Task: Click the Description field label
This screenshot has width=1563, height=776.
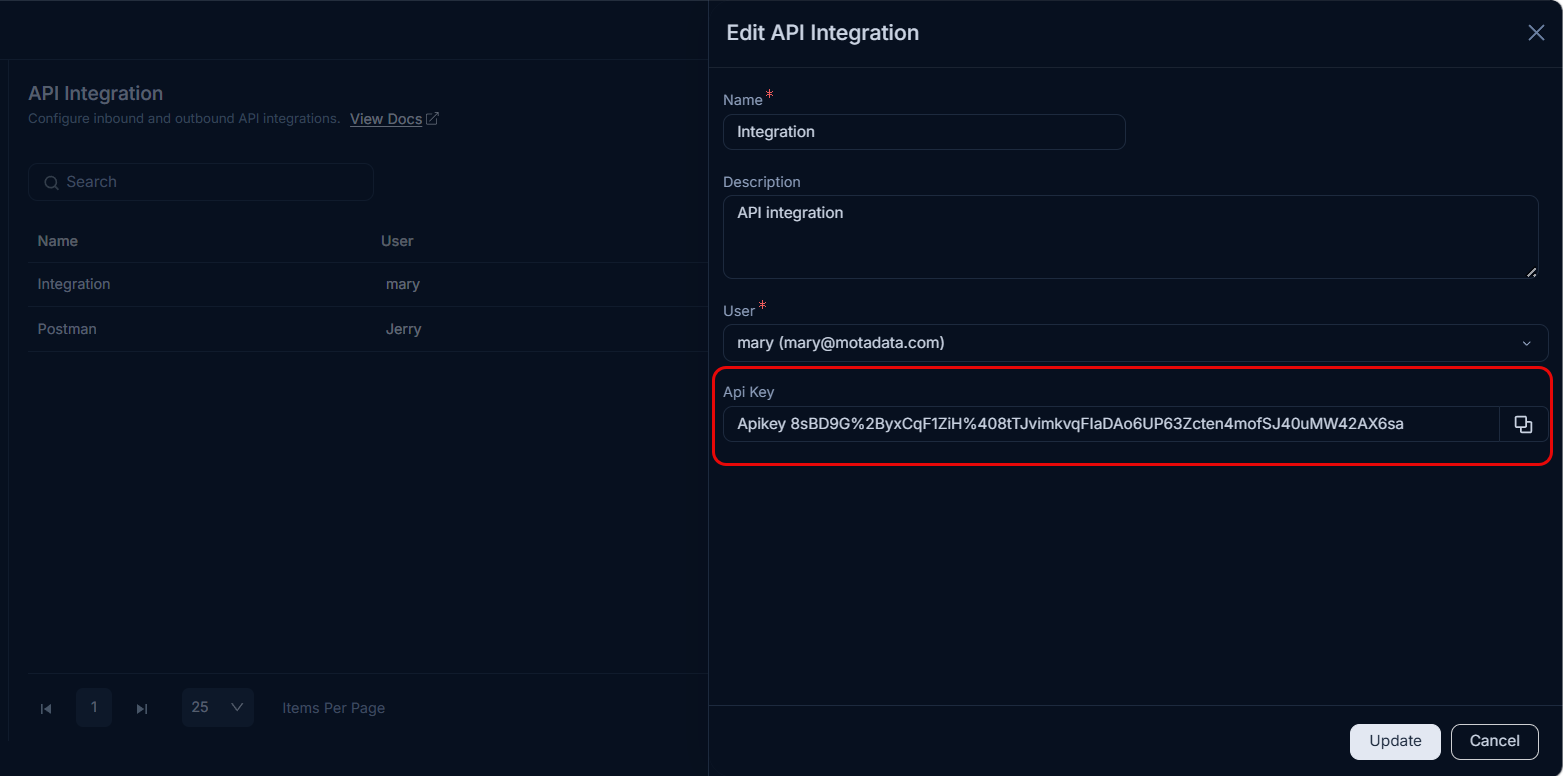Action: (762, 182)
